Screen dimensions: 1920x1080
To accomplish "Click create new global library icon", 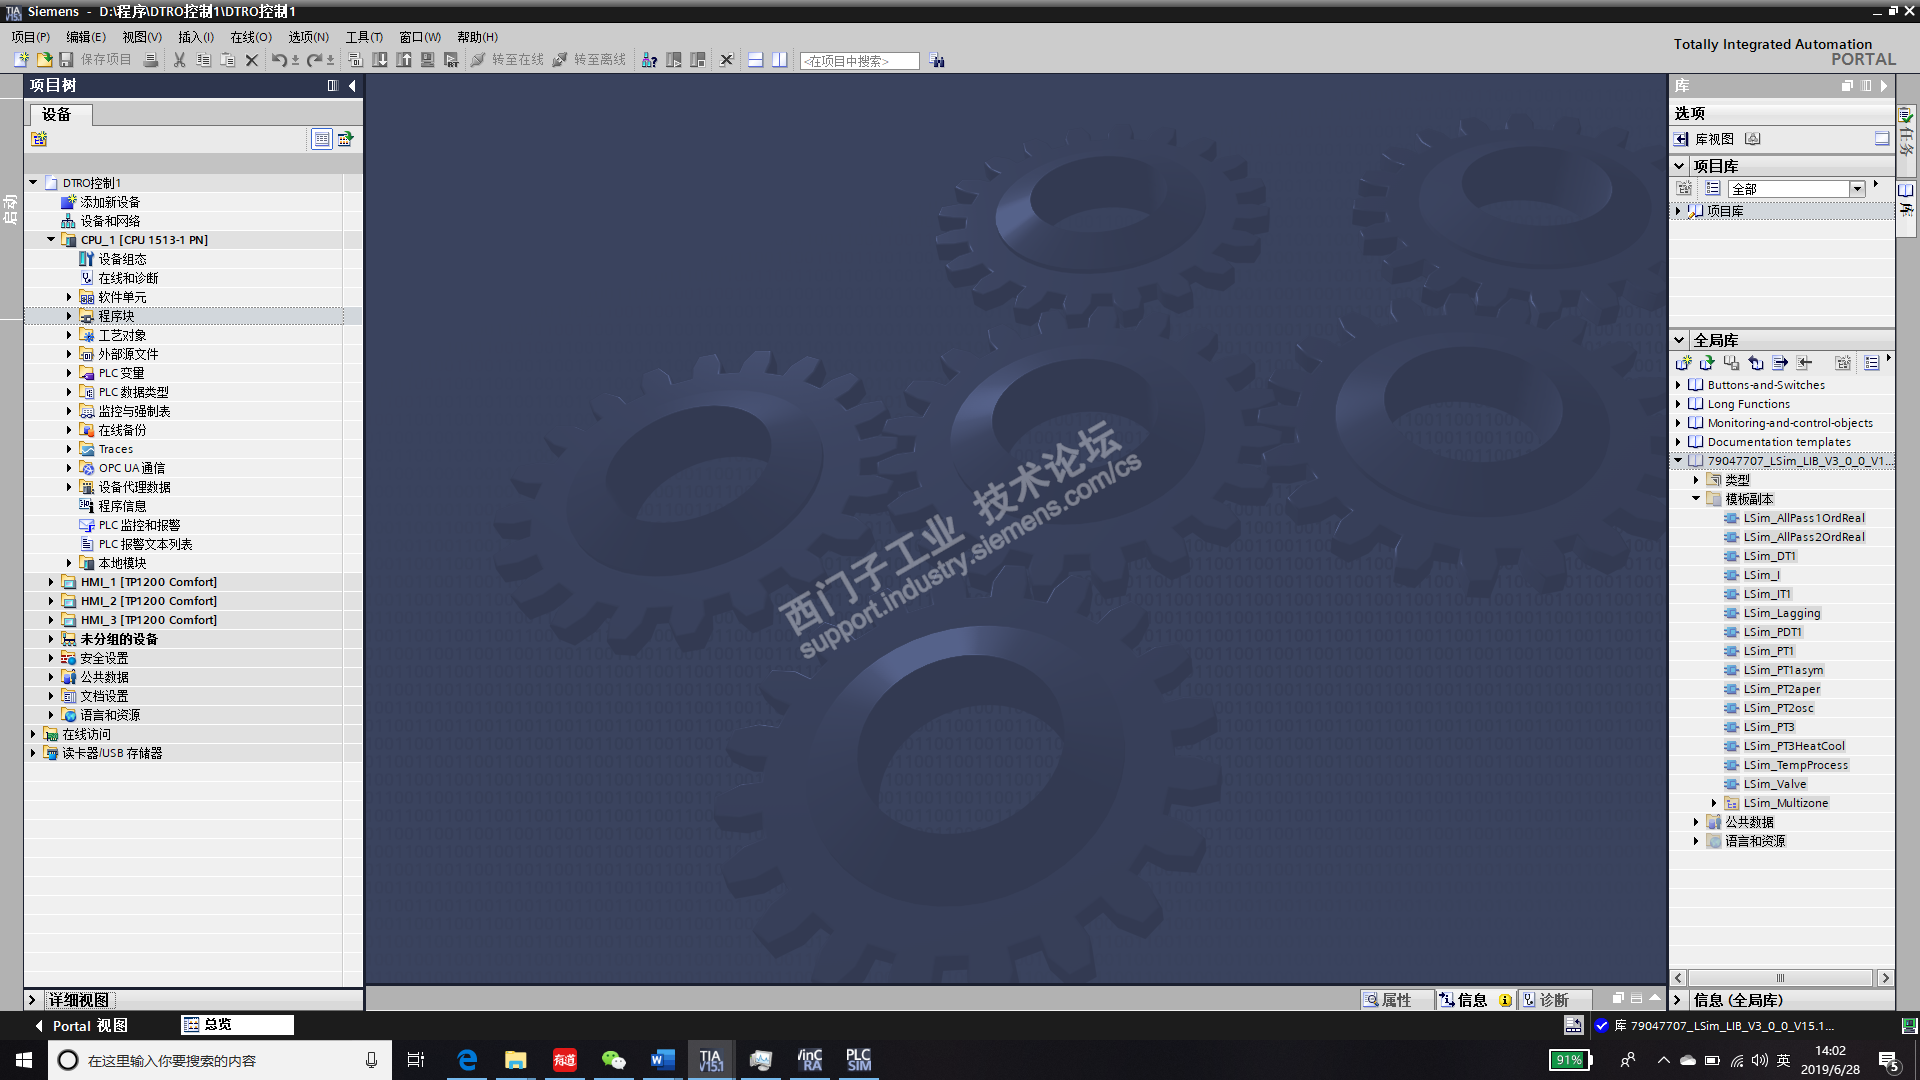I will coord(1684,363).
